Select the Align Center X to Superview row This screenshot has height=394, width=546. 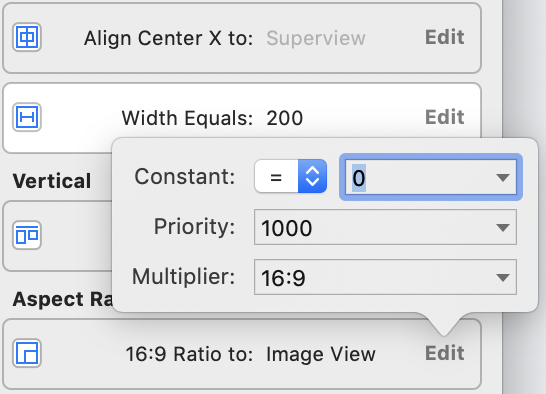pos(242,38)
